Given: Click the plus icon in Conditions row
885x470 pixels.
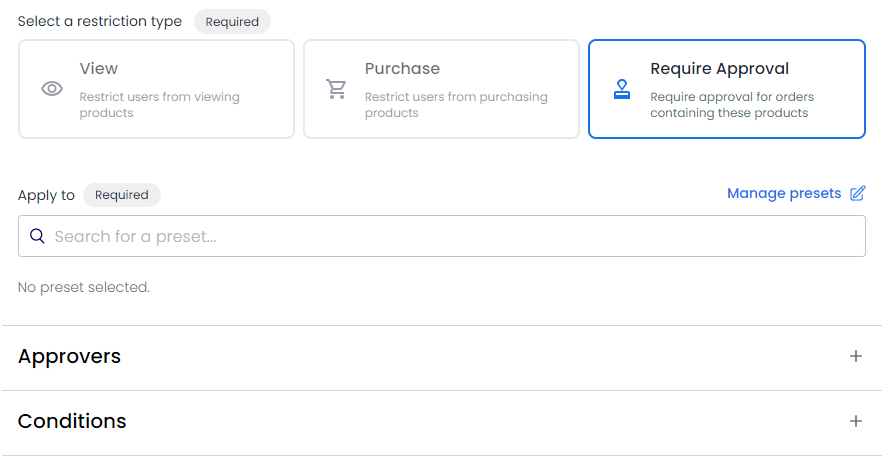Looking at the screenshot, I should tap(856, 421).
